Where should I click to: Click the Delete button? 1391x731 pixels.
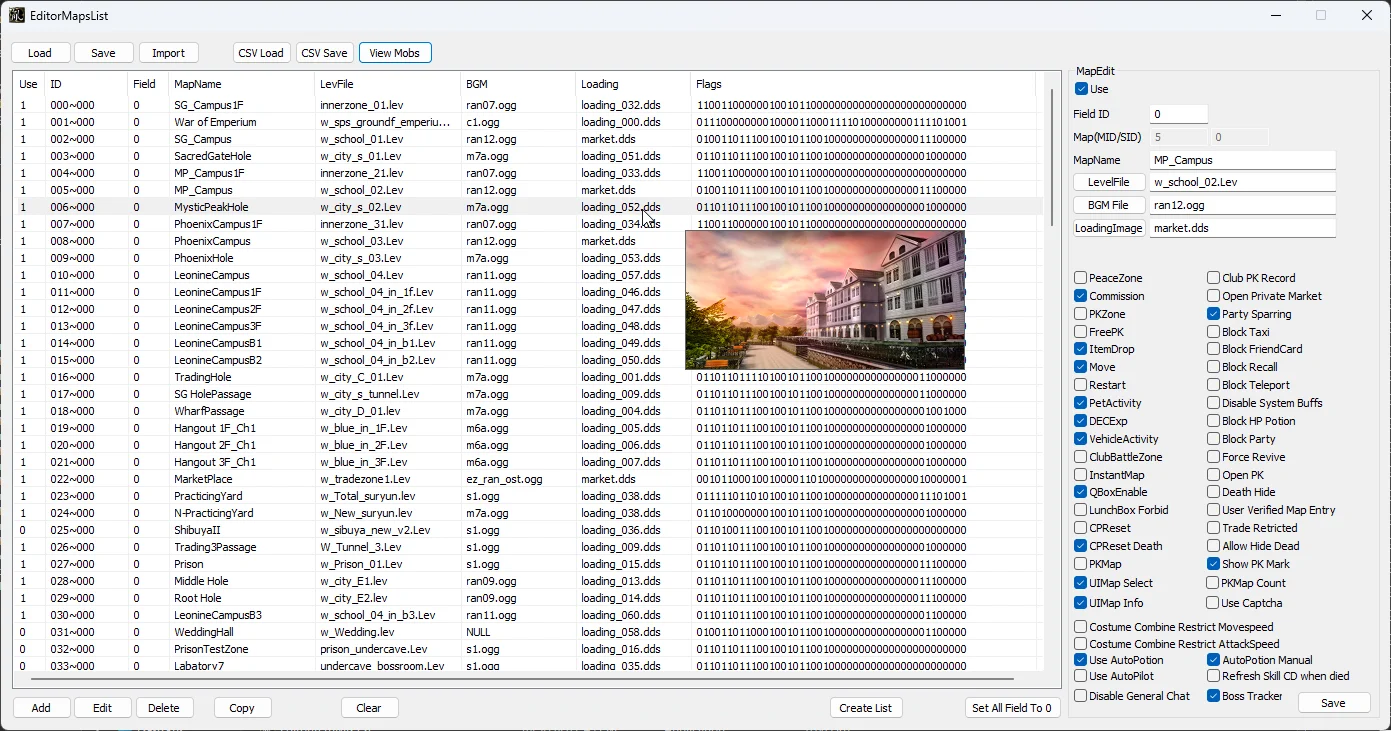point(164,708)
